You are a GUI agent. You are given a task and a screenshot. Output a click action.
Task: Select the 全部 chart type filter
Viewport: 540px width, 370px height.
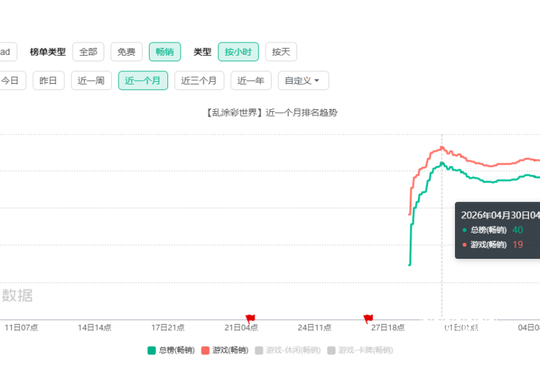coord(88,52)
